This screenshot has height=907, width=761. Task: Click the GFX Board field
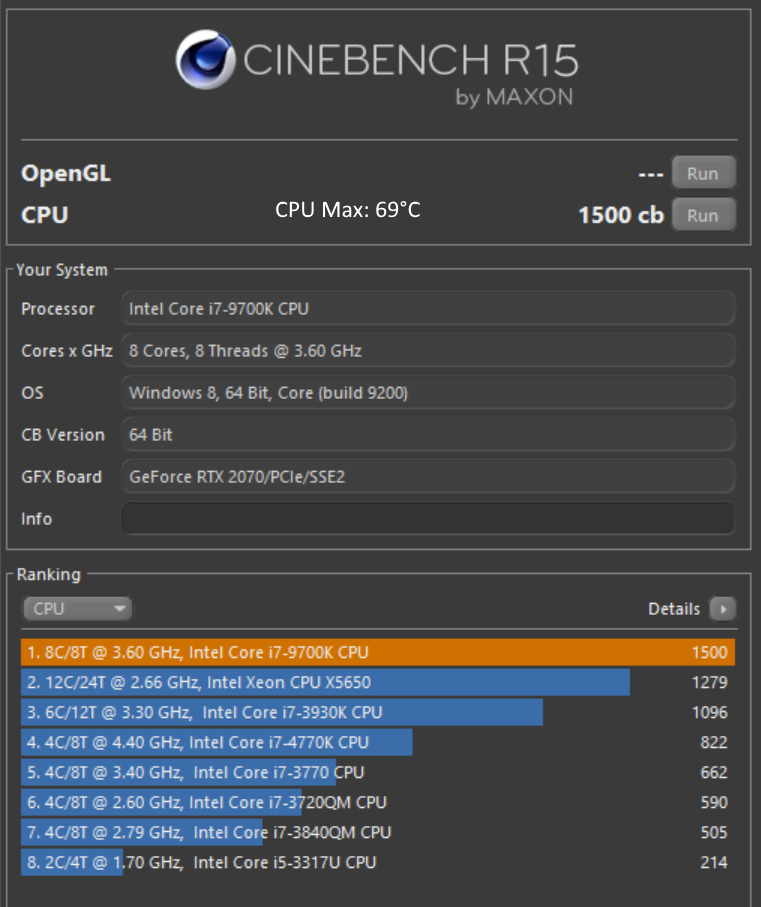(428, 477)
